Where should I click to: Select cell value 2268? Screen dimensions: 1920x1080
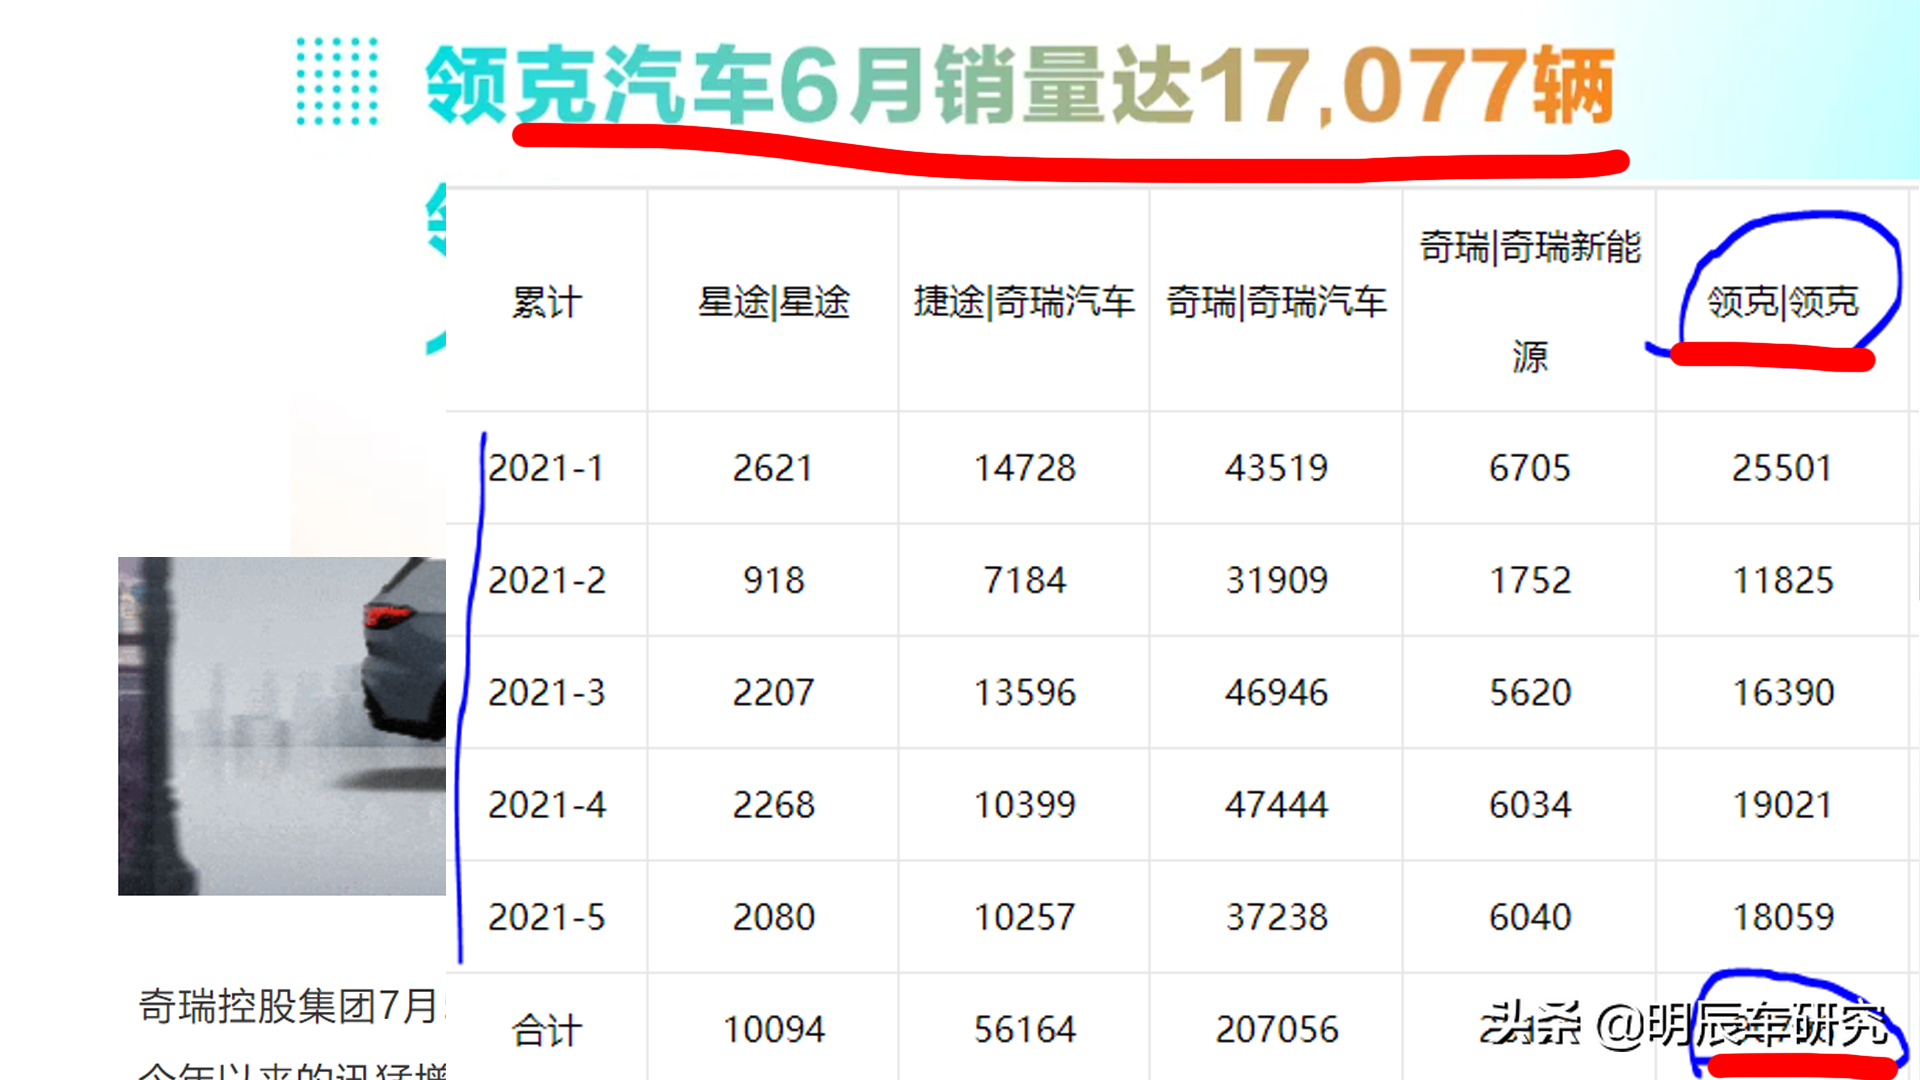[x=773, y=805]
